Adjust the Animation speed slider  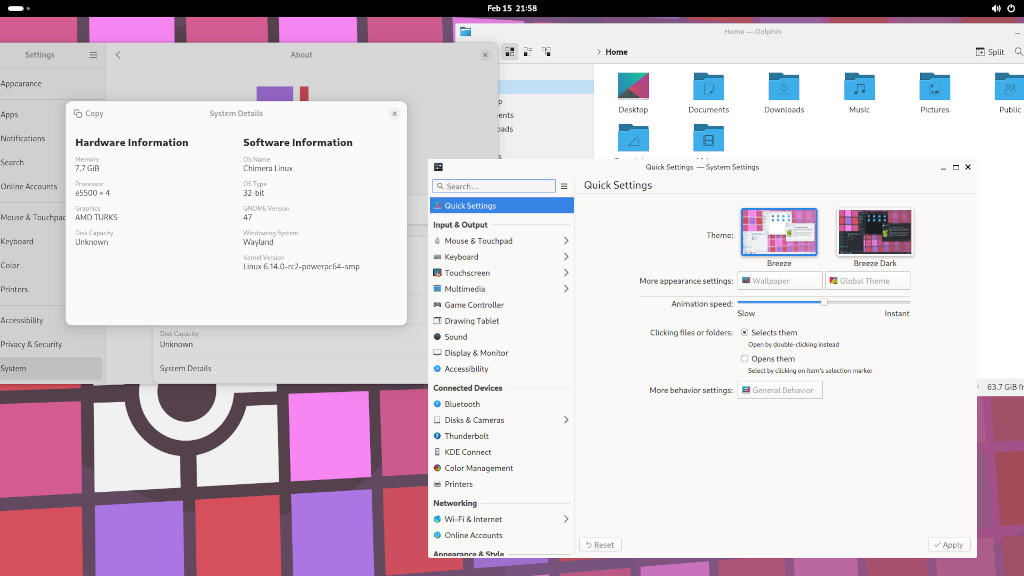coord(824,302)
